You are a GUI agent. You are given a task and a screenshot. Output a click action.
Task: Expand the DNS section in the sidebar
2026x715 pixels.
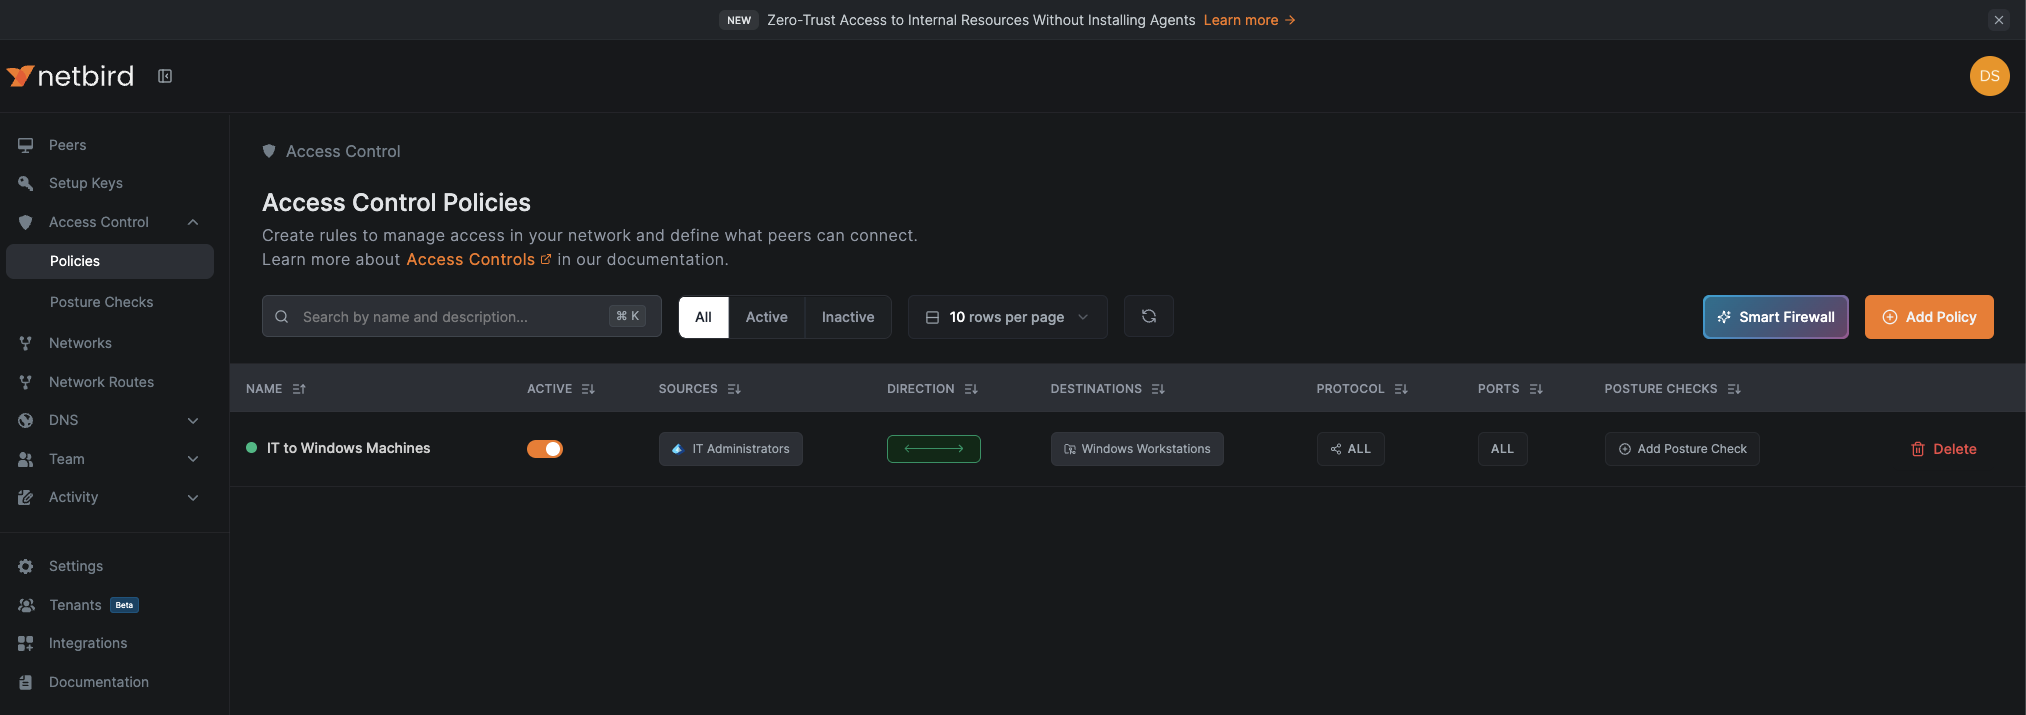pos(193,420)
